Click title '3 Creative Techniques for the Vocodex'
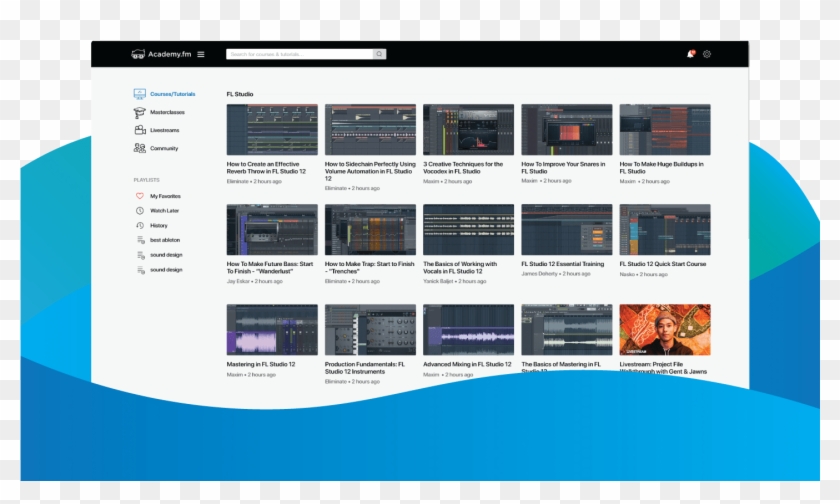840x504 pixels. pyautogui.click(x=463, y=168)
